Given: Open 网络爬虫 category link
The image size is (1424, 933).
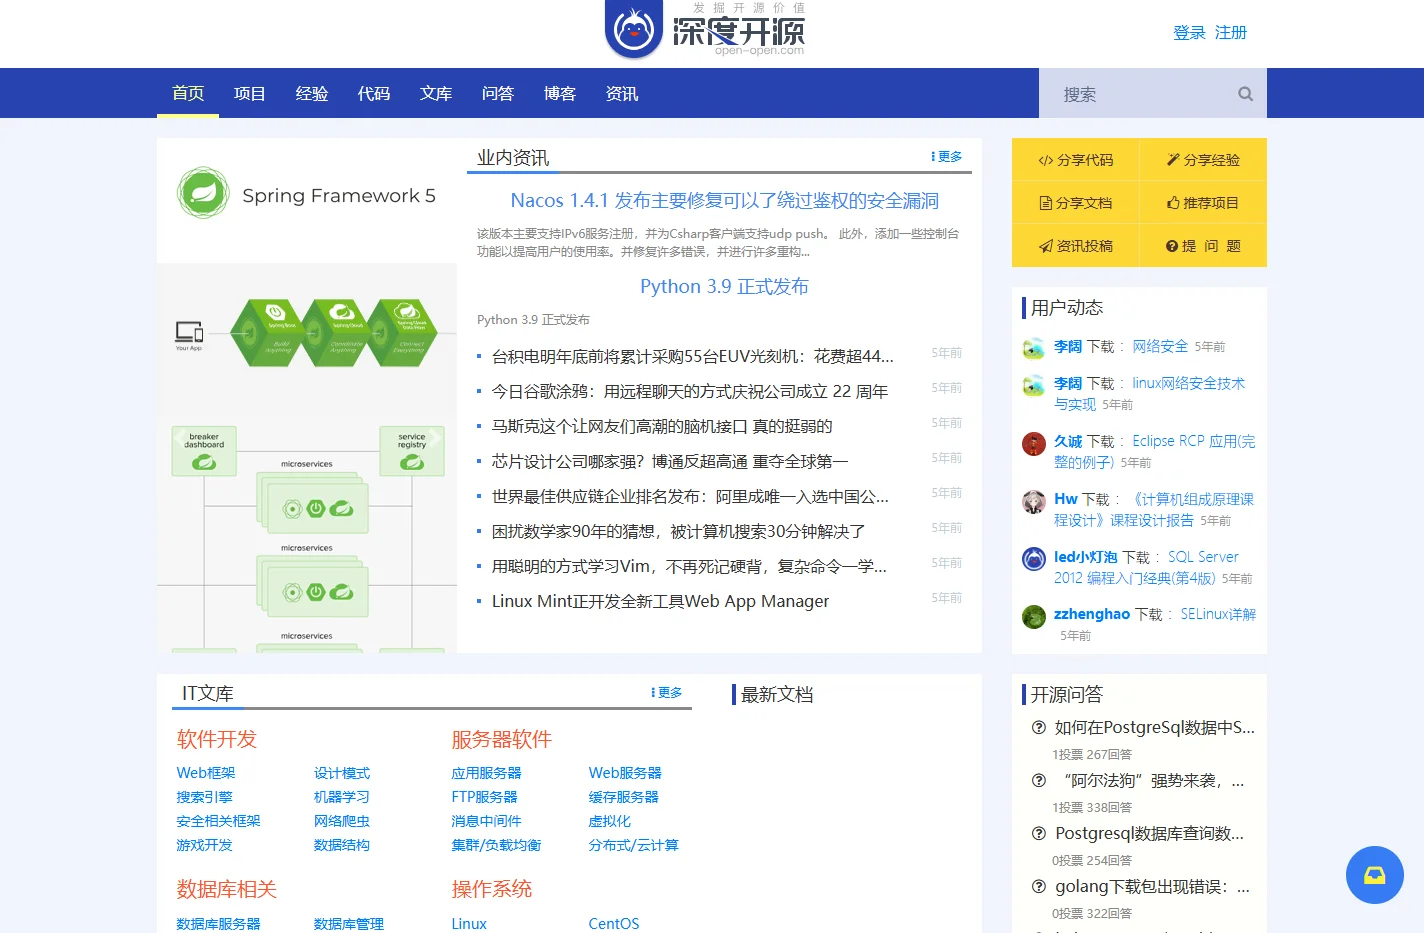Looking at the screenshot, I should pyautogui.click(x=342, y=821).
